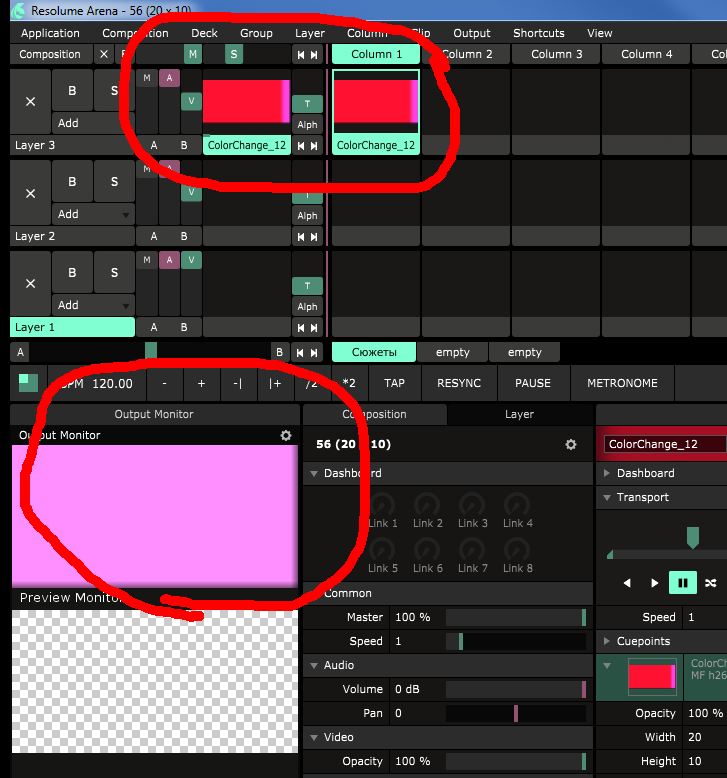Click the RESYNC button
This screenshot has height=778, width=727.
(x=458, y=383)
